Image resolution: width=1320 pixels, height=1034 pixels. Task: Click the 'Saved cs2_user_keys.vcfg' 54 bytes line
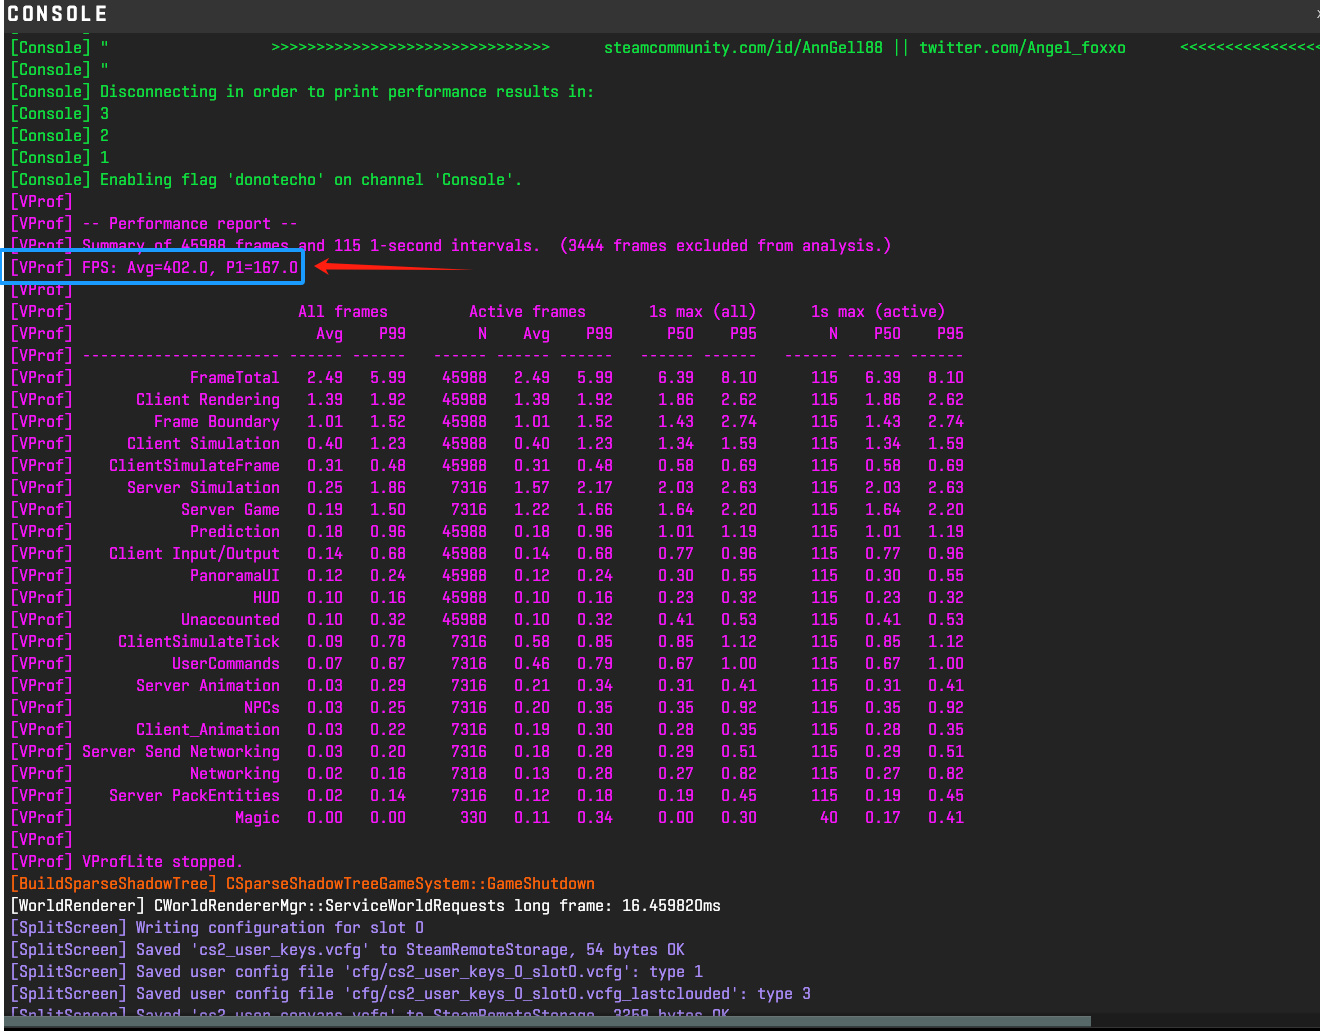pyautogui.click(x=347, y=950)
